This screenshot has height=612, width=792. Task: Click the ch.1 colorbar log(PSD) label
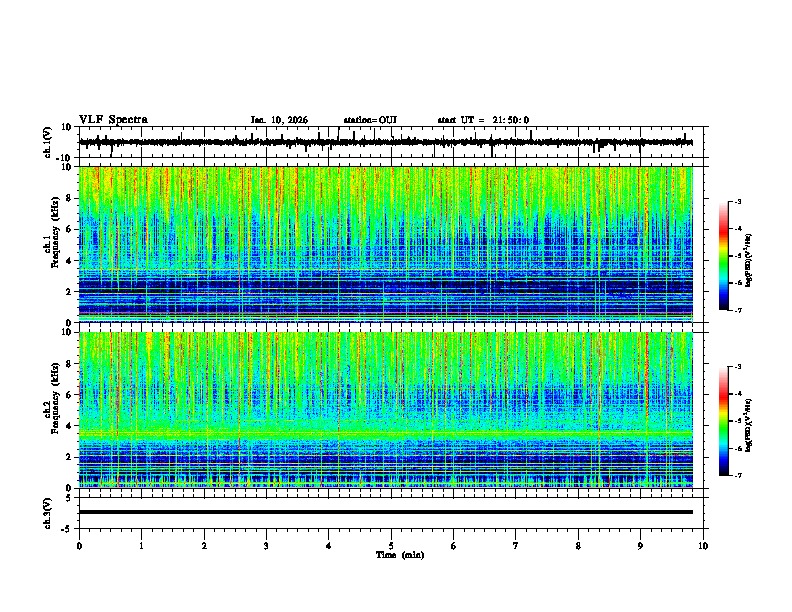click(749, 261)
